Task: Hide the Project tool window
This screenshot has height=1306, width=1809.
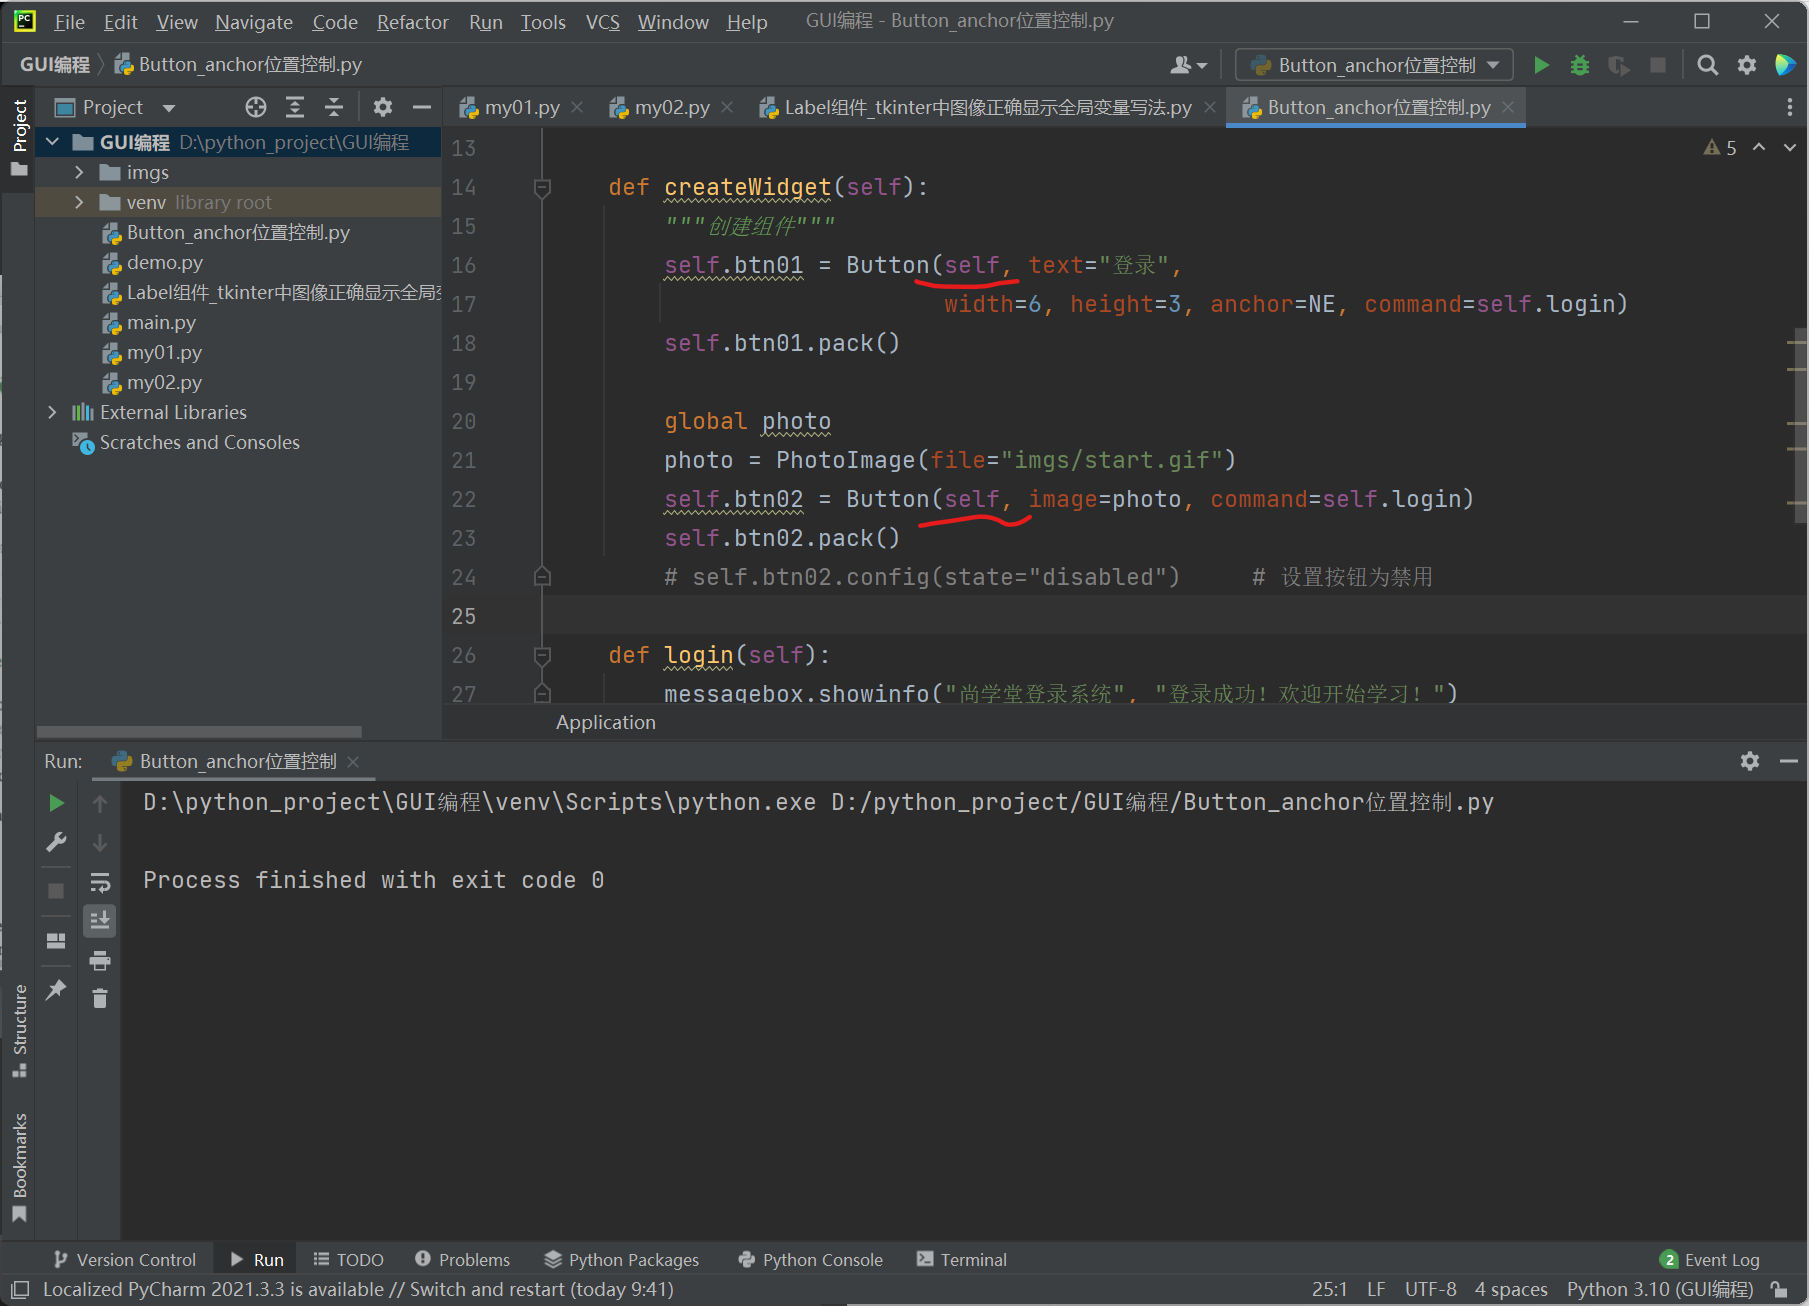Action: pos(422,107)
